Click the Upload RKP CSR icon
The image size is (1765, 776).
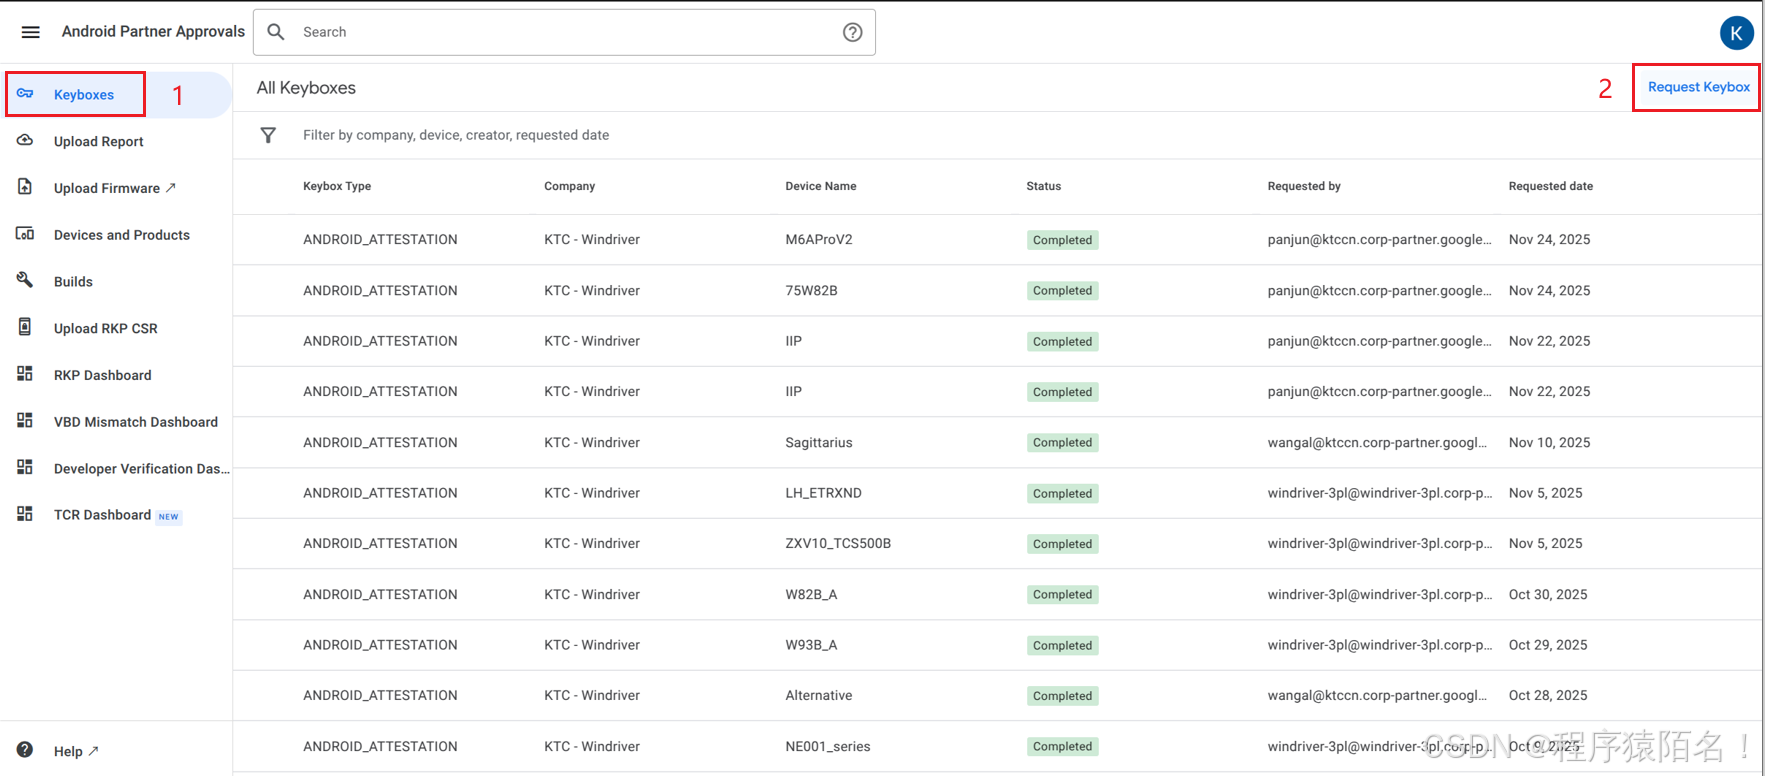(25, 327)
